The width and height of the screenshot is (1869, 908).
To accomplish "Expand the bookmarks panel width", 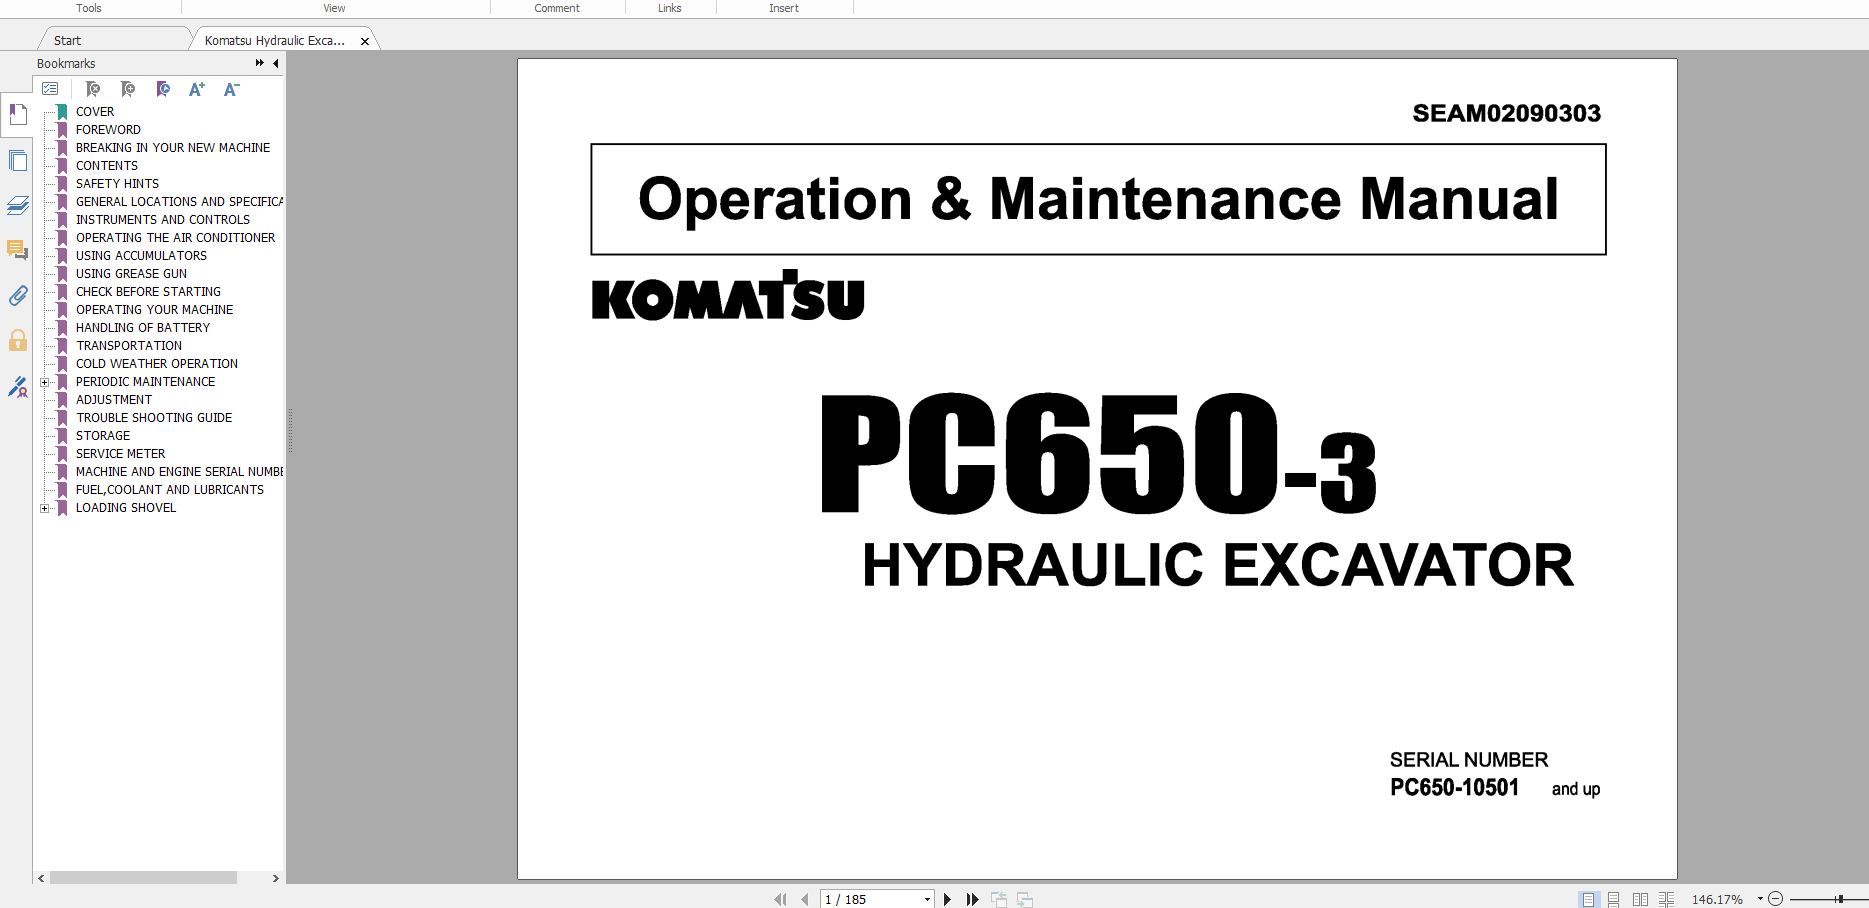I will (260, 63).
